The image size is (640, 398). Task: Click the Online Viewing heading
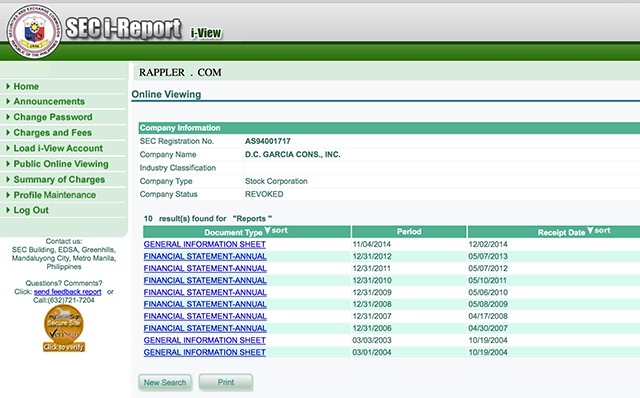coord(166,94)
